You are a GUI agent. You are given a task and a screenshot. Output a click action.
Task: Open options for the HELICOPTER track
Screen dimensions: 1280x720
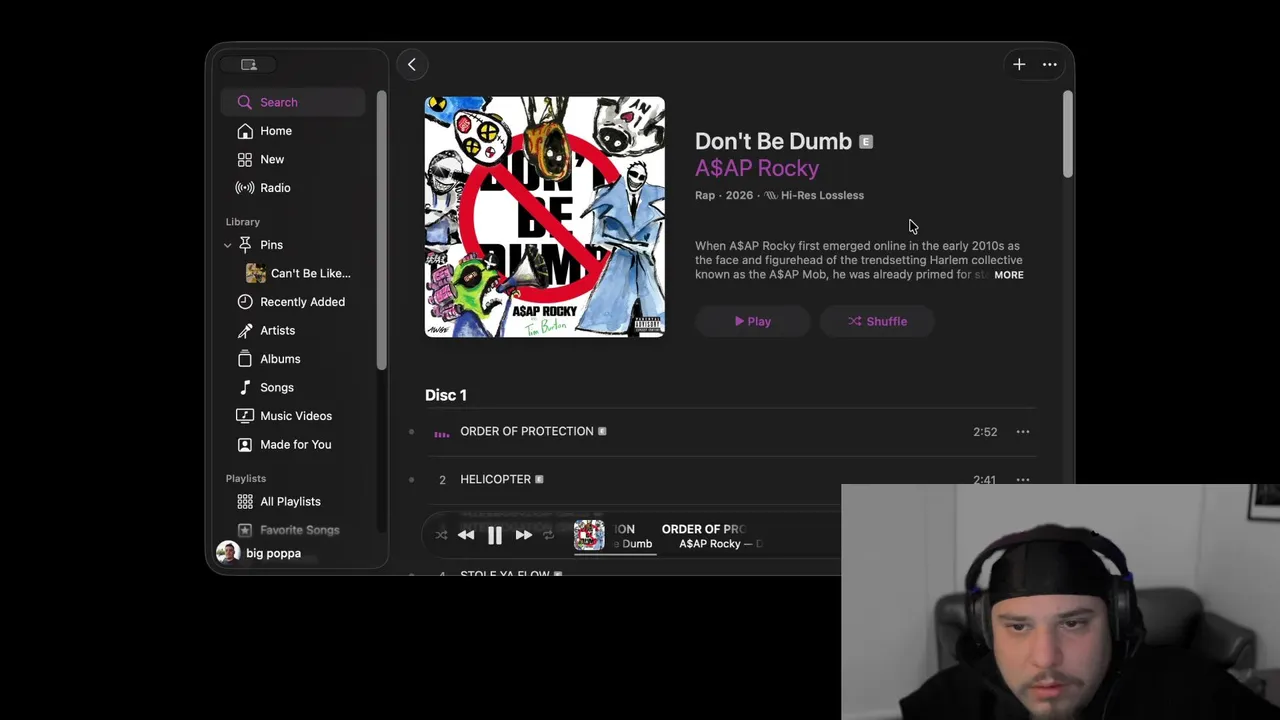coord(1022,480)
